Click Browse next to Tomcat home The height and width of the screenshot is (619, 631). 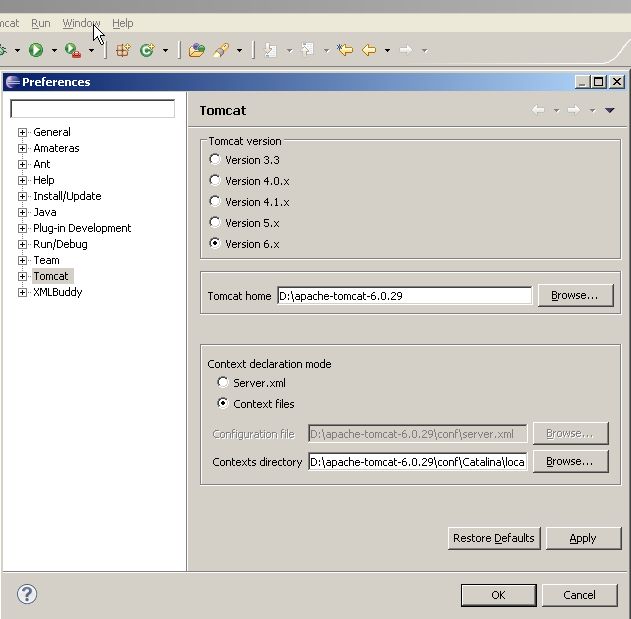tap(575, 296)
